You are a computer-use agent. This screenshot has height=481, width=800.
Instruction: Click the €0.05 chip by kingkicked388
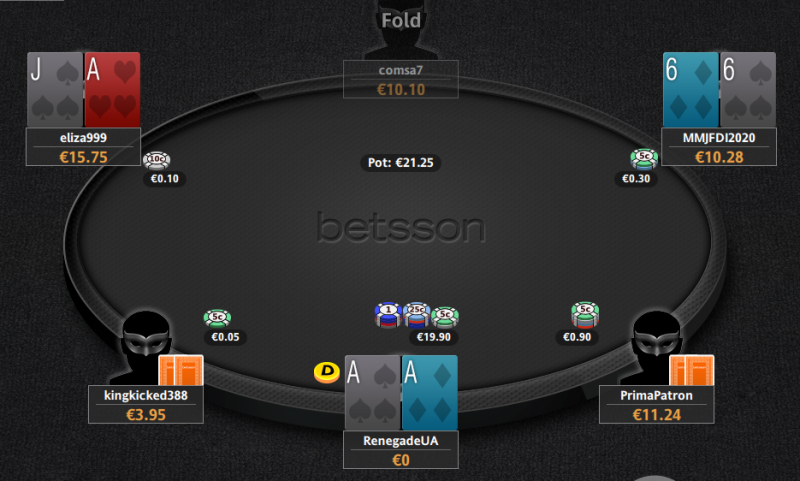(x=217, y=318)
